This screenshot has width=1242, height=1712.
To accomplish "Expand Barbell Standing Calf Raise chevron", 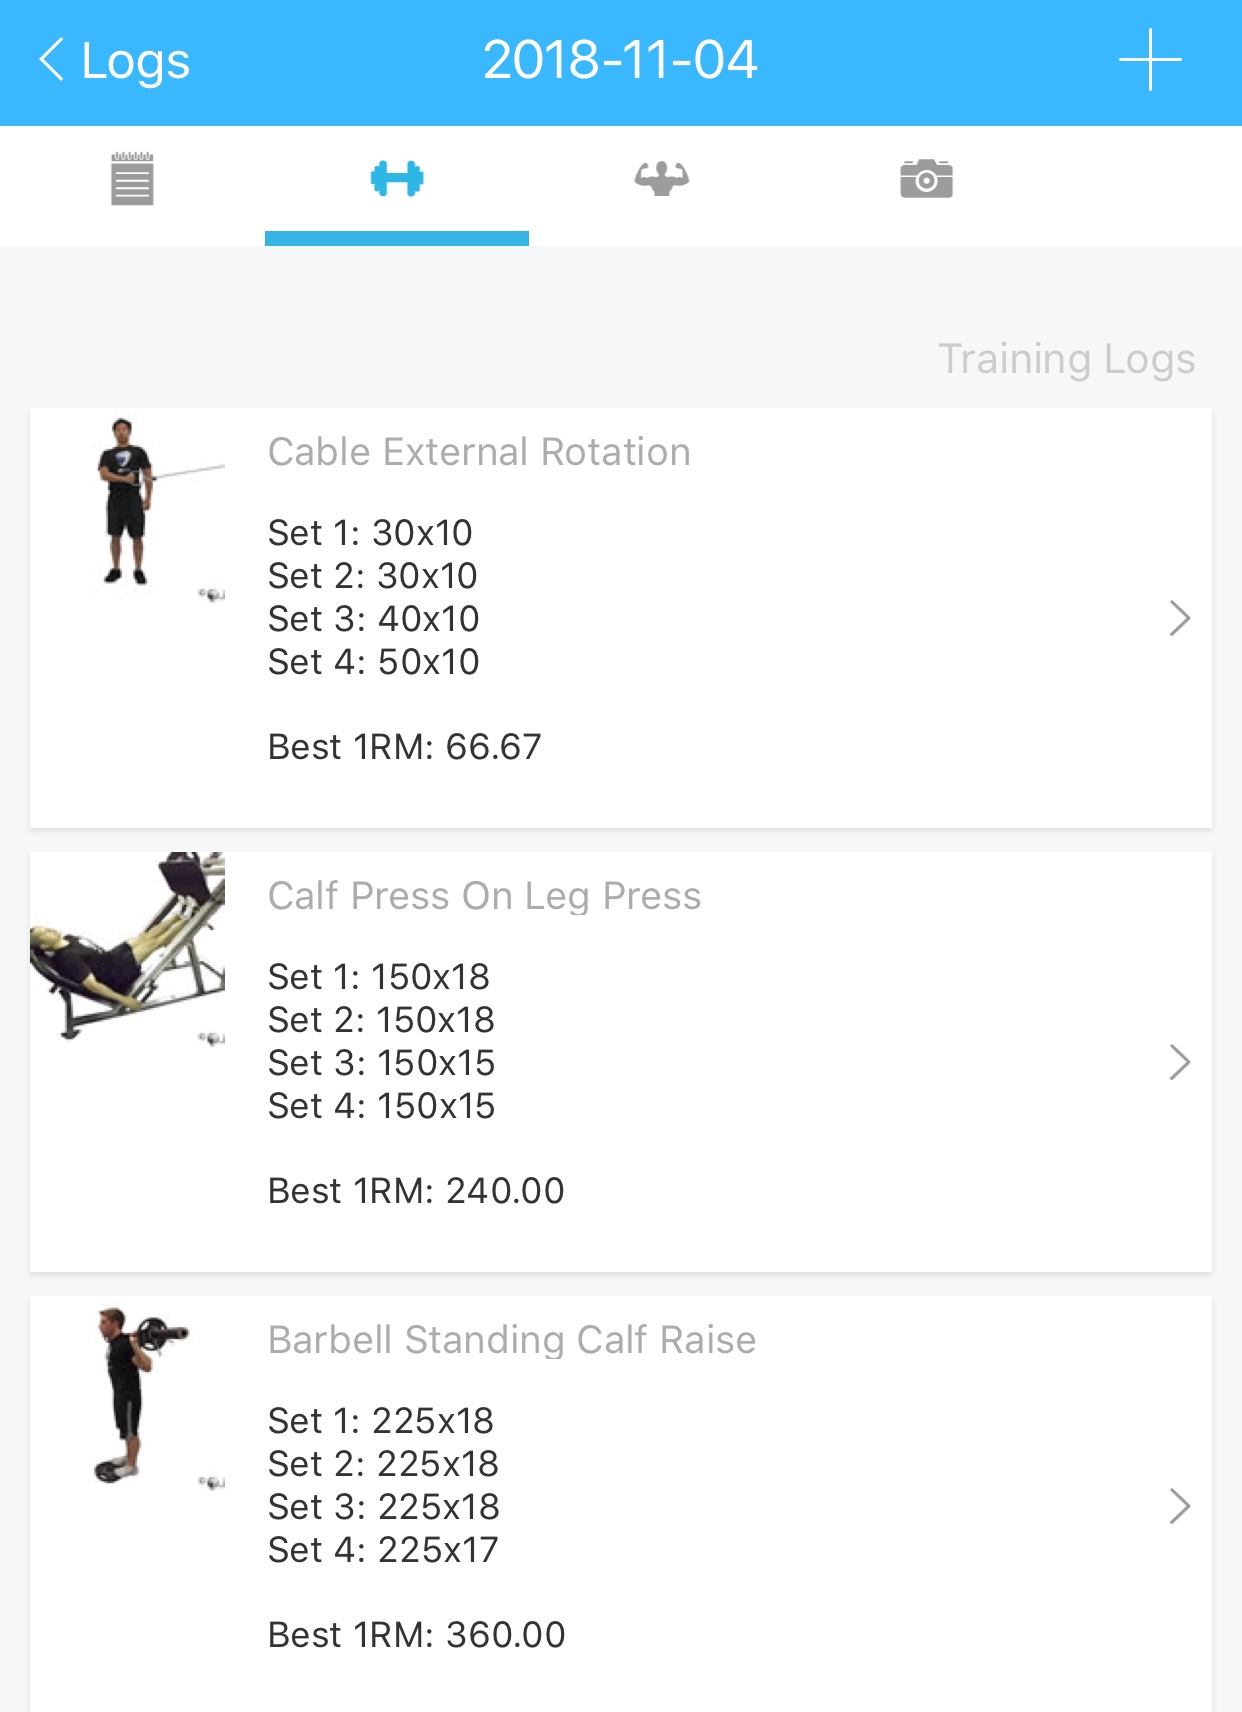I will pos(1179,1506).
